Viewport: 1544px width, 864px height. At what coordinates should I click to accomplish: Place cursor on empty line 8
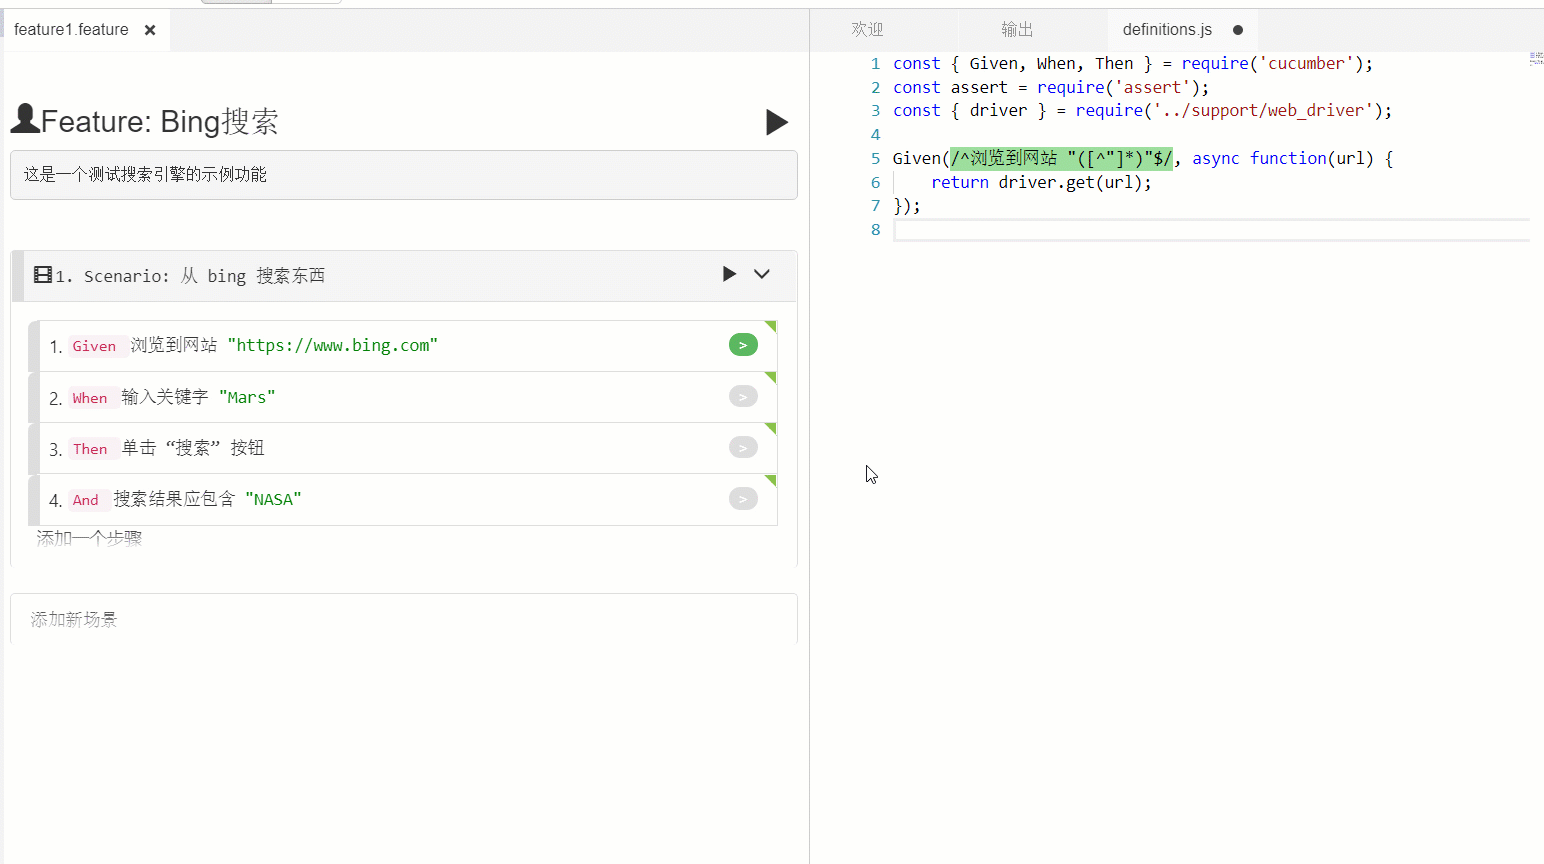click(1211, 230)
